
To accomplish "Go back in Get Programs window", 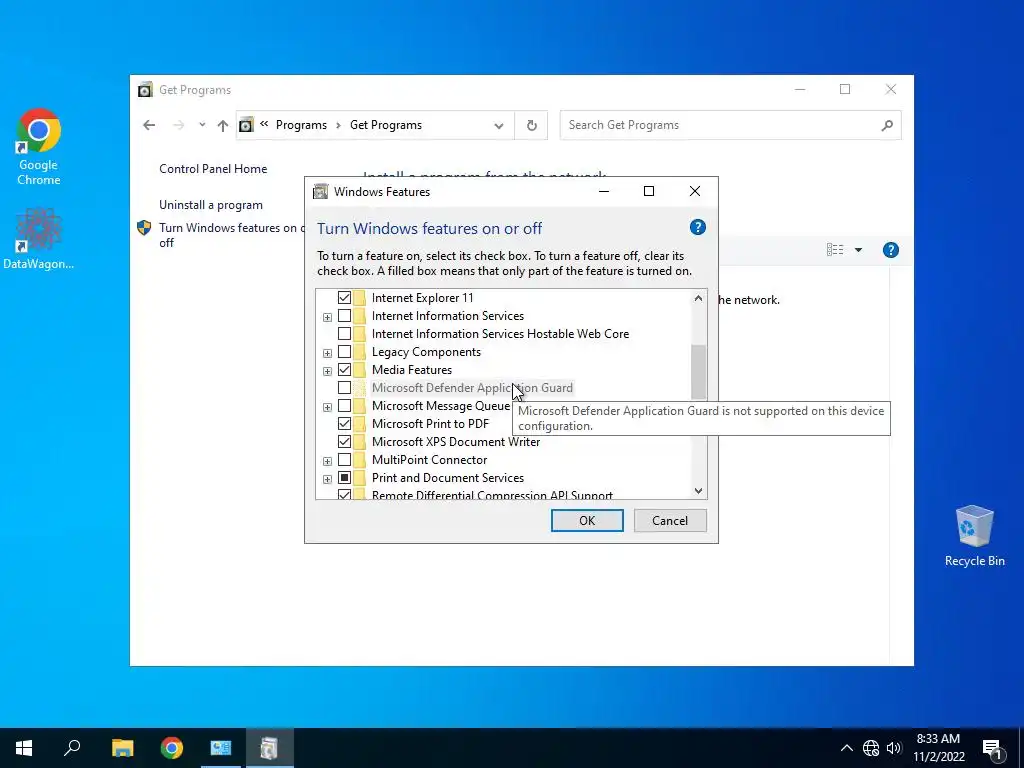I will 149,125.
